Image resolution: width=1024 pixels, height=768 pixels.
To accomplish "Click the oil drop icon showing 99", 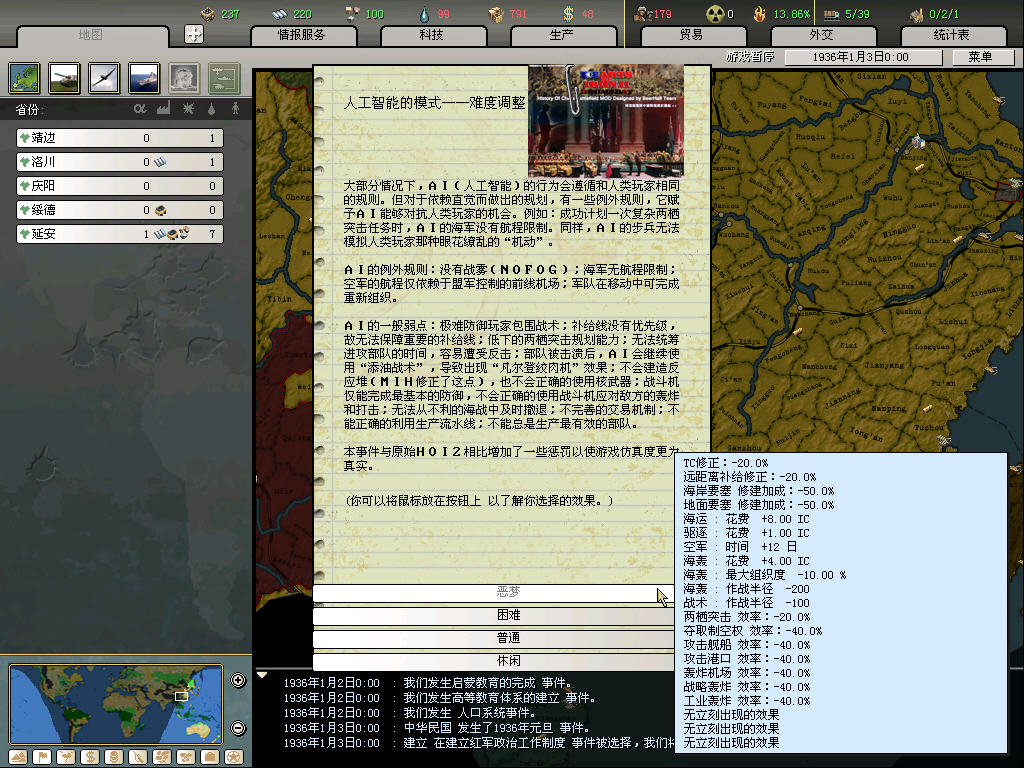I will click(x=424, y=14).
